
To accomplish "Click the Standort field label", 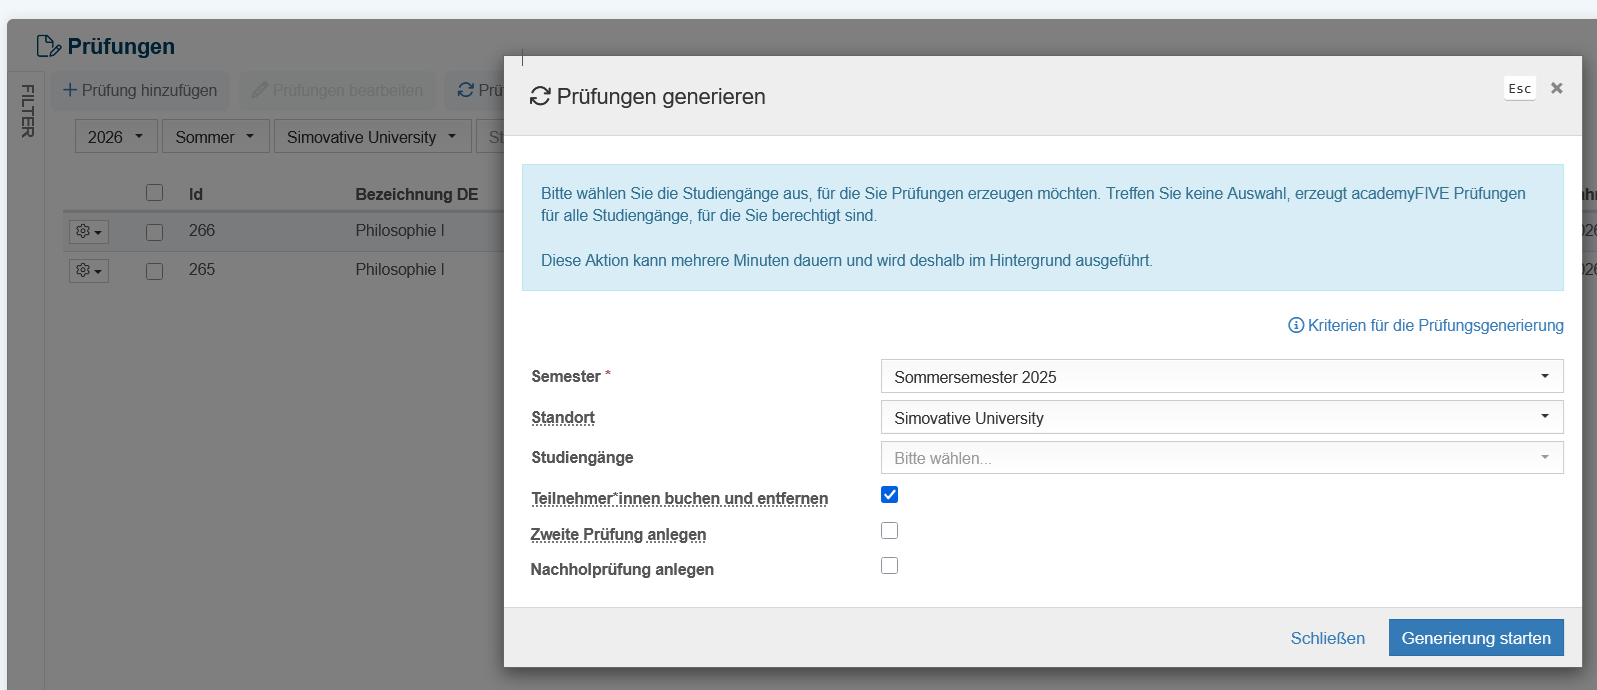I will click(563, 417).
